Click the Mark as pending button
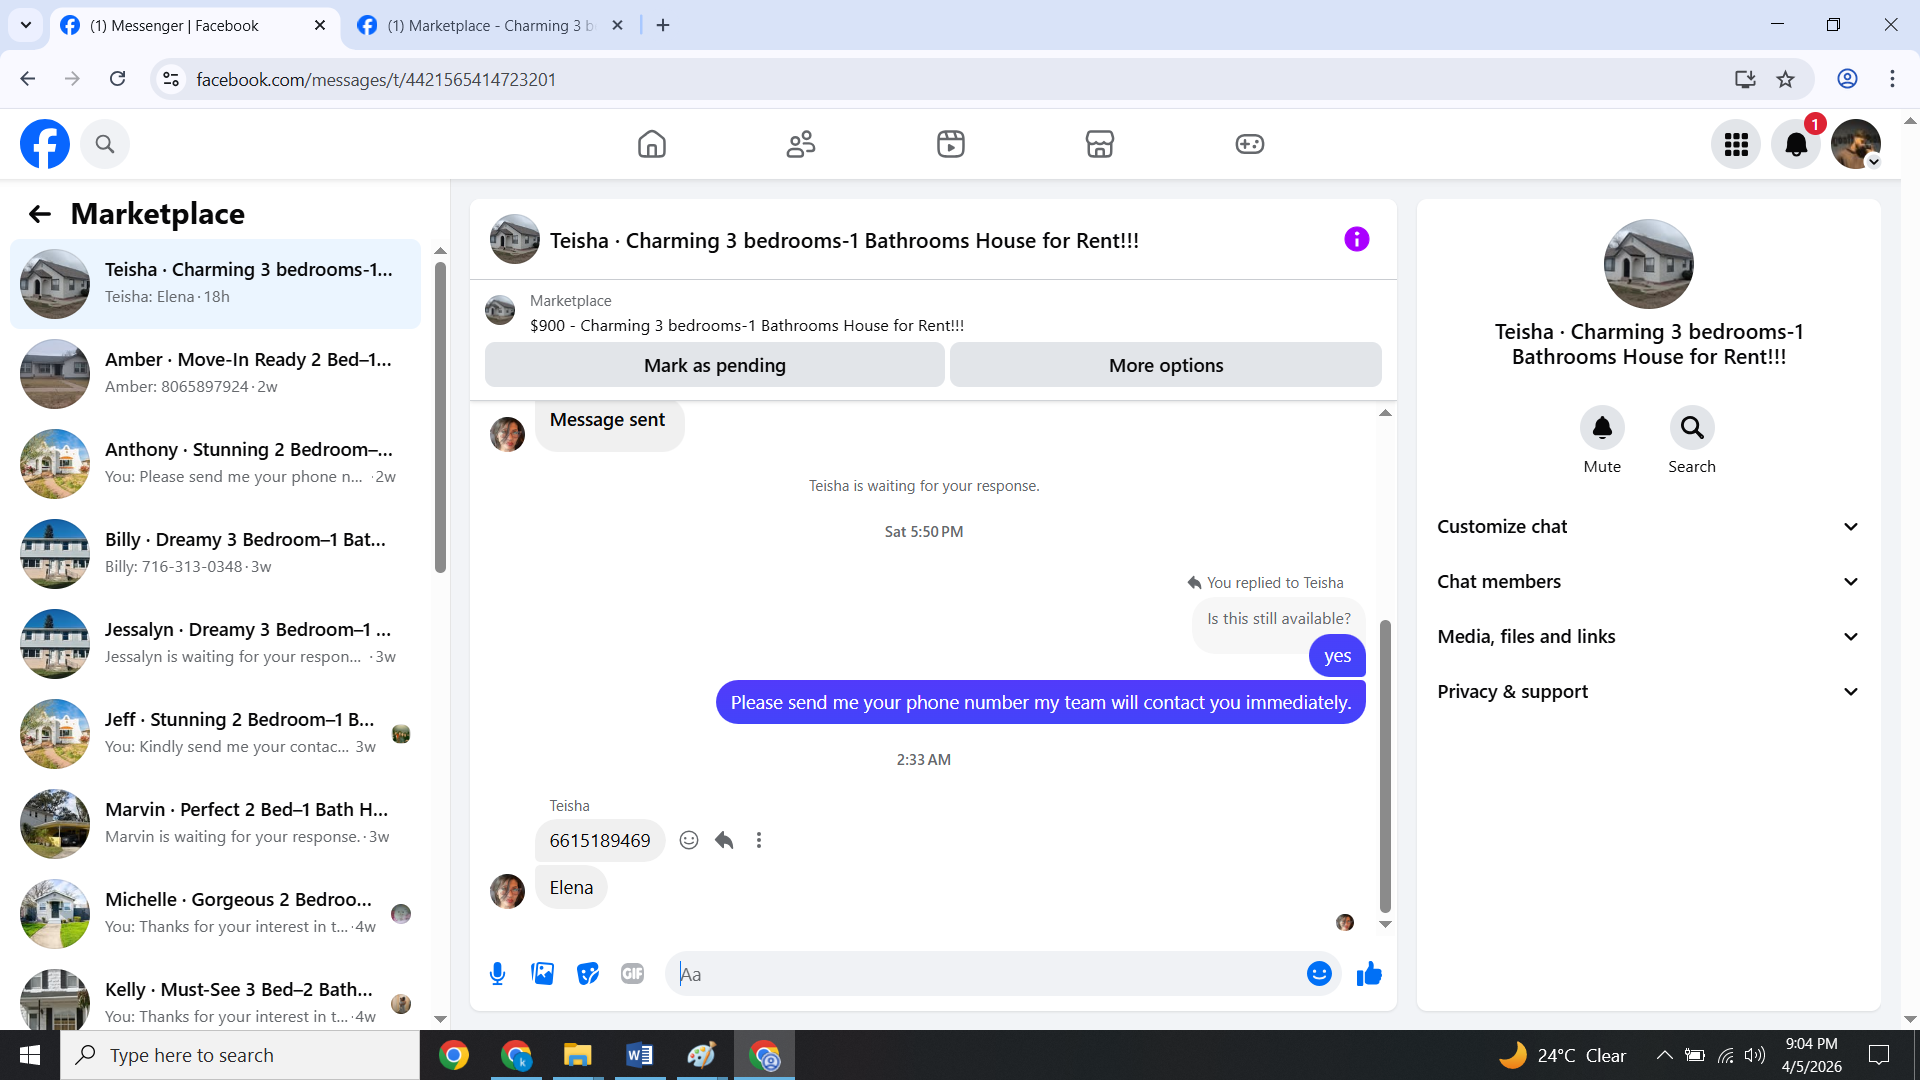Image resolution: width=1920 pixels, height=1080 pixels. pyautogui.click(x=714, y=366)
